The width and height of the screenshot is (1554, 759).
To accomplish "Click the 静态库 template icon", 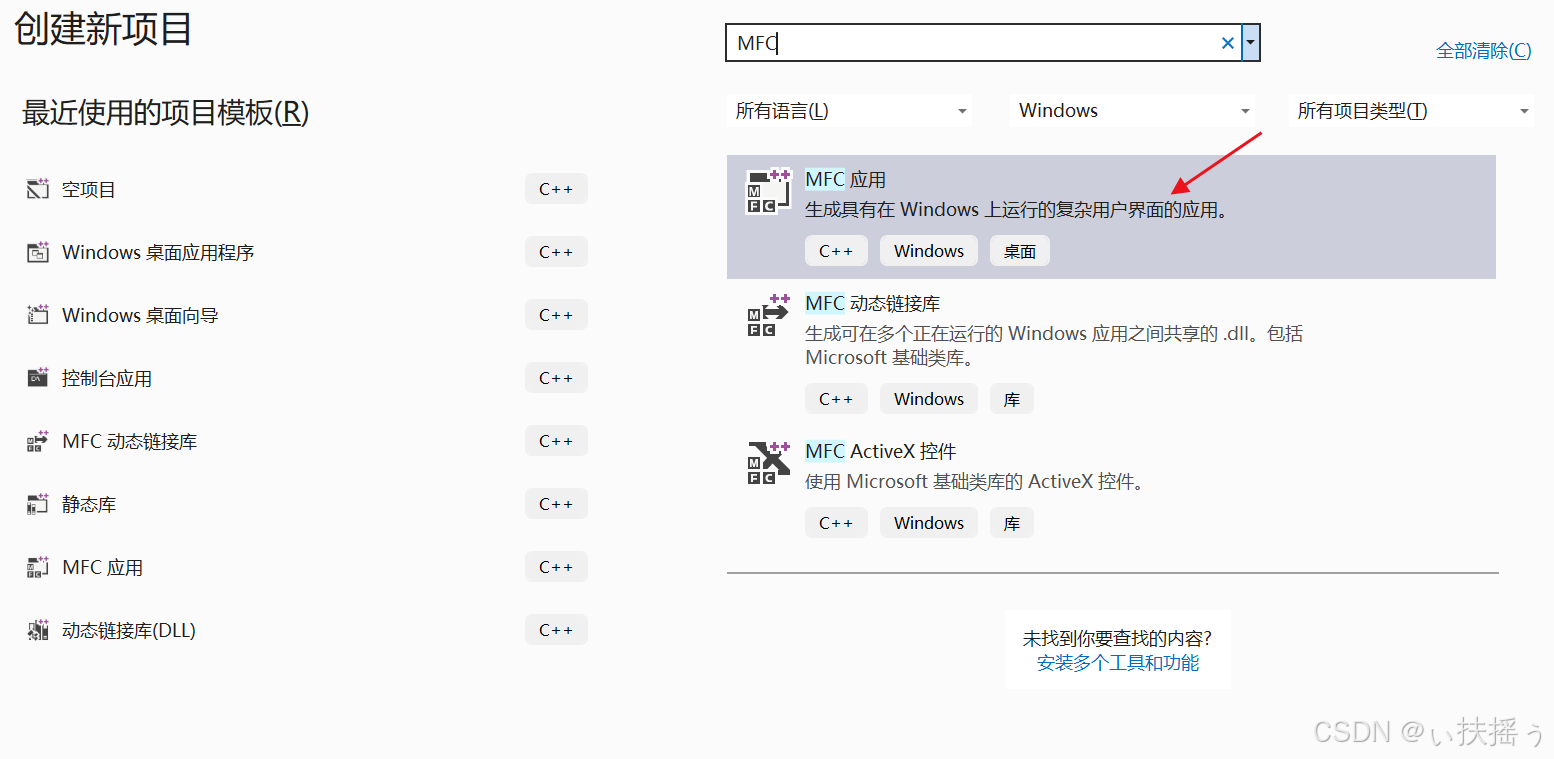I will tap(38, 504).
